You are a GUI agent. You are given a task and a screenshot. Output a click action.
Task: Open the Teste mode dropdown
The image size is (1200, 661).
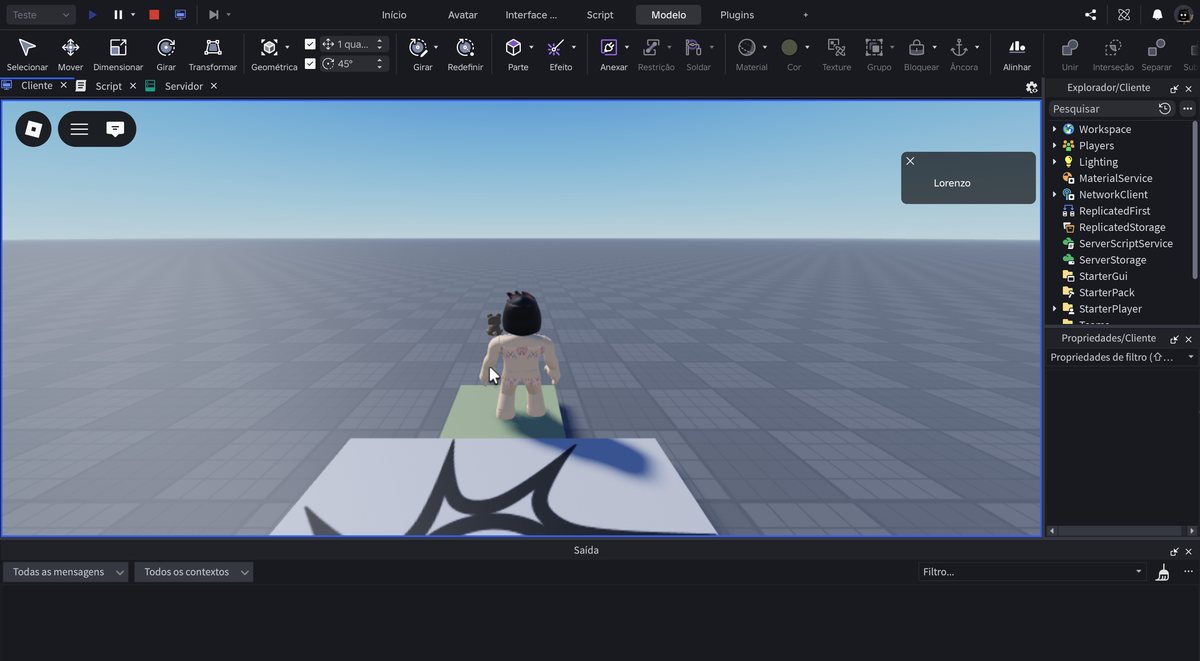40,15
